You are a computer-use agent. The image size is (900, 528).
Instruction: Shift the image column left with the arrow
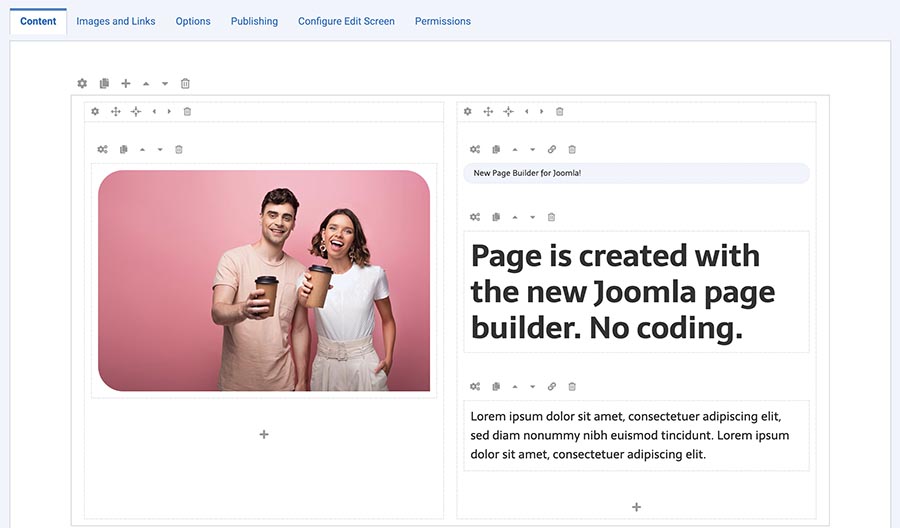pos(154,111)
